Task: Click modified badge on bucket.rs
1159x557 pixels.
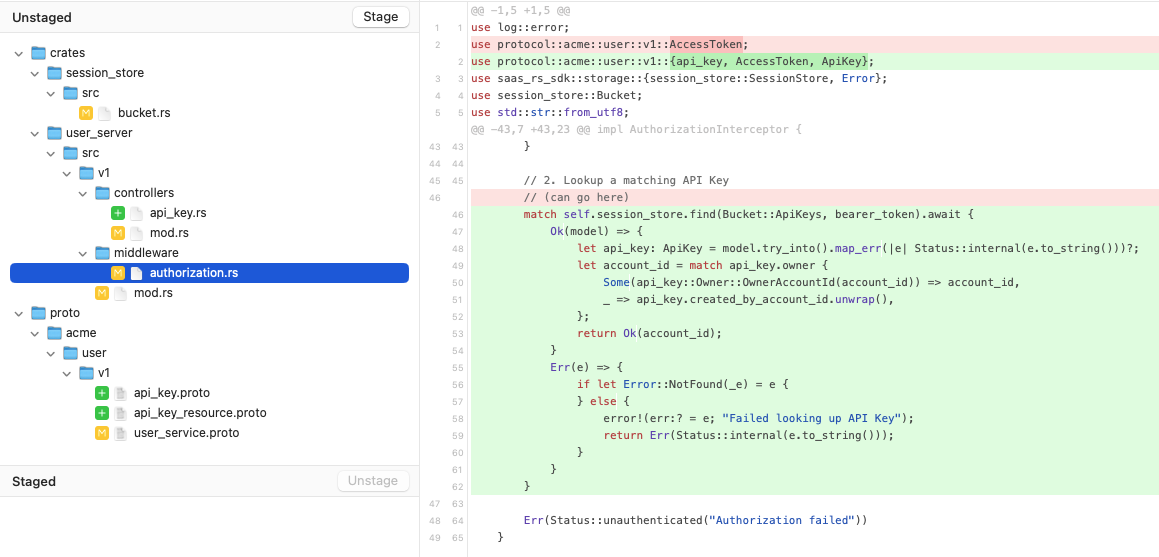Action: (86, 113)
